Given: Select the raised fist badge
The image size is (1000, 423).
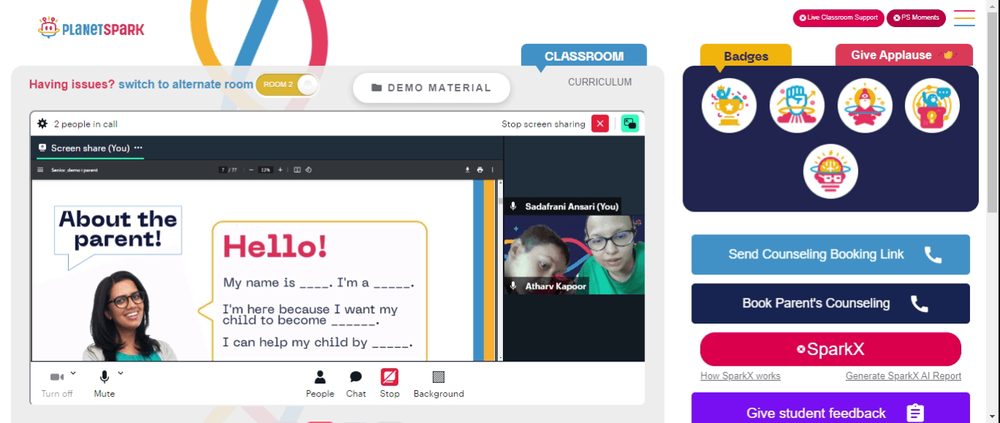Looking at the screenshot, I should (x=797, y=105).
